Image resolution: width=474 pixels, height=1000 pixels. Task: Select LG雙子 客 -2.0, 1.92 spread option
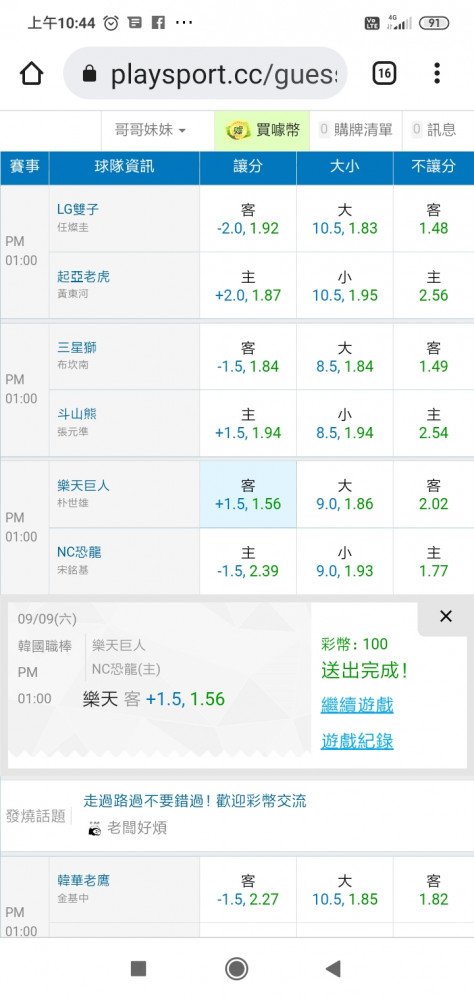point(248,219)
